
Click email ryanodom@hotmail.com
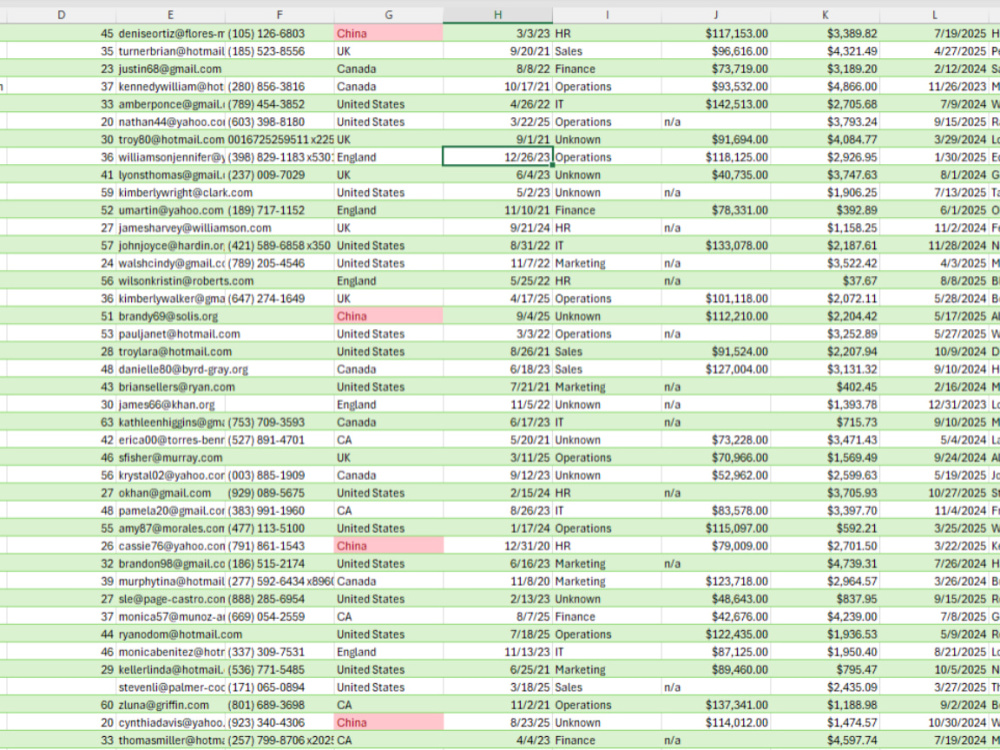[170, 634]
